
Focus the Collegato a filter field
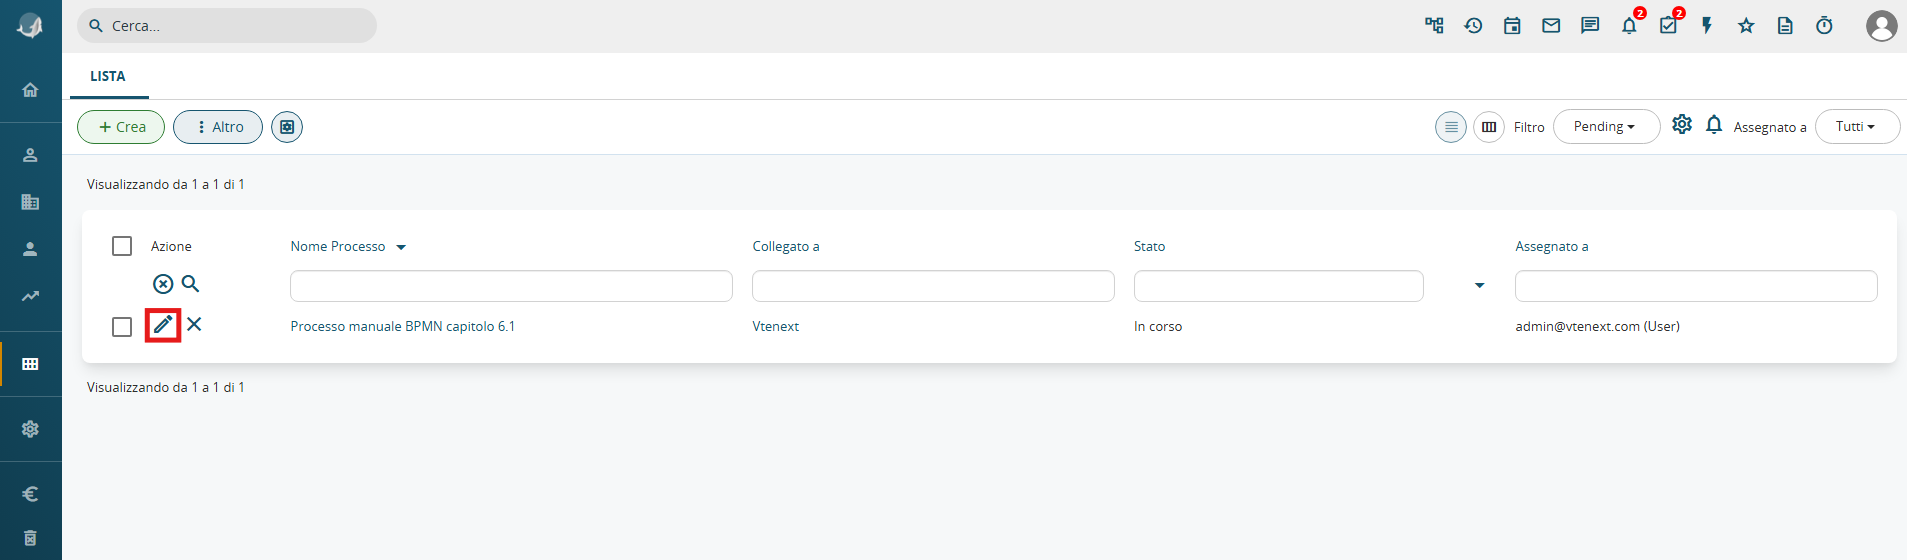click(x=933, y=286)
